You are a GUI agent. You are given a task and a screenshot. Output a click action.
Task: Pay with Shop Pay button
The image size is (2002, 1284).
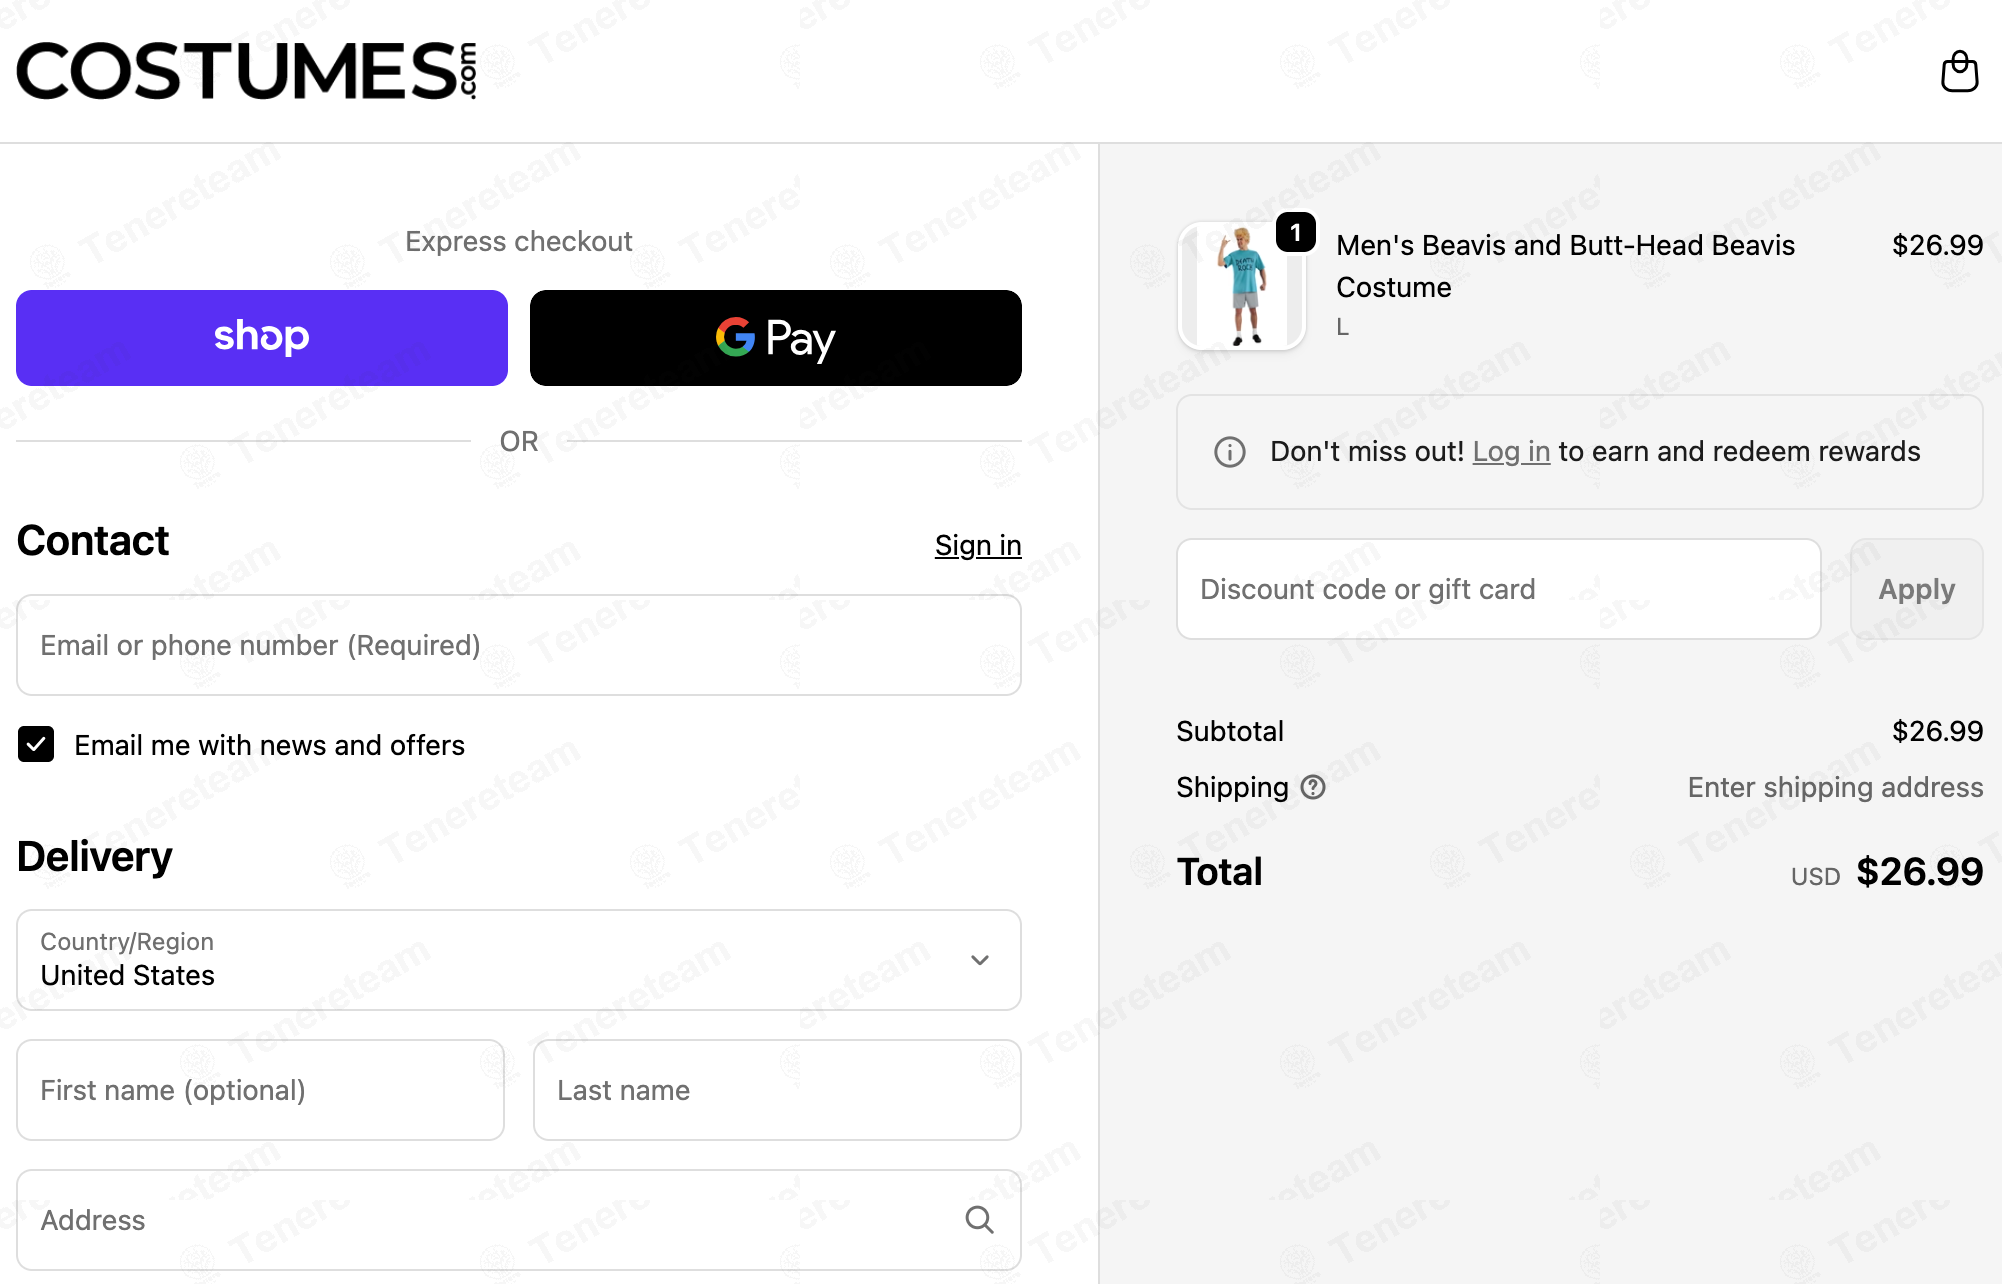(x=262, y=338)
